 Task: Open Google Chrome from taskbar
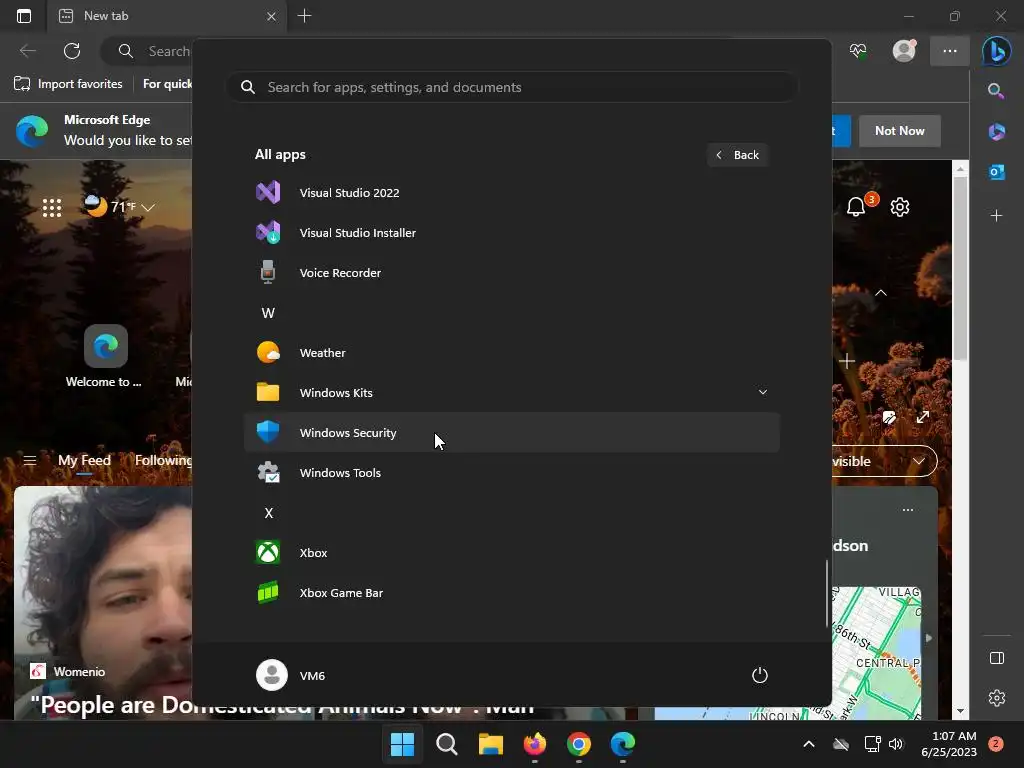click(579, 744)
